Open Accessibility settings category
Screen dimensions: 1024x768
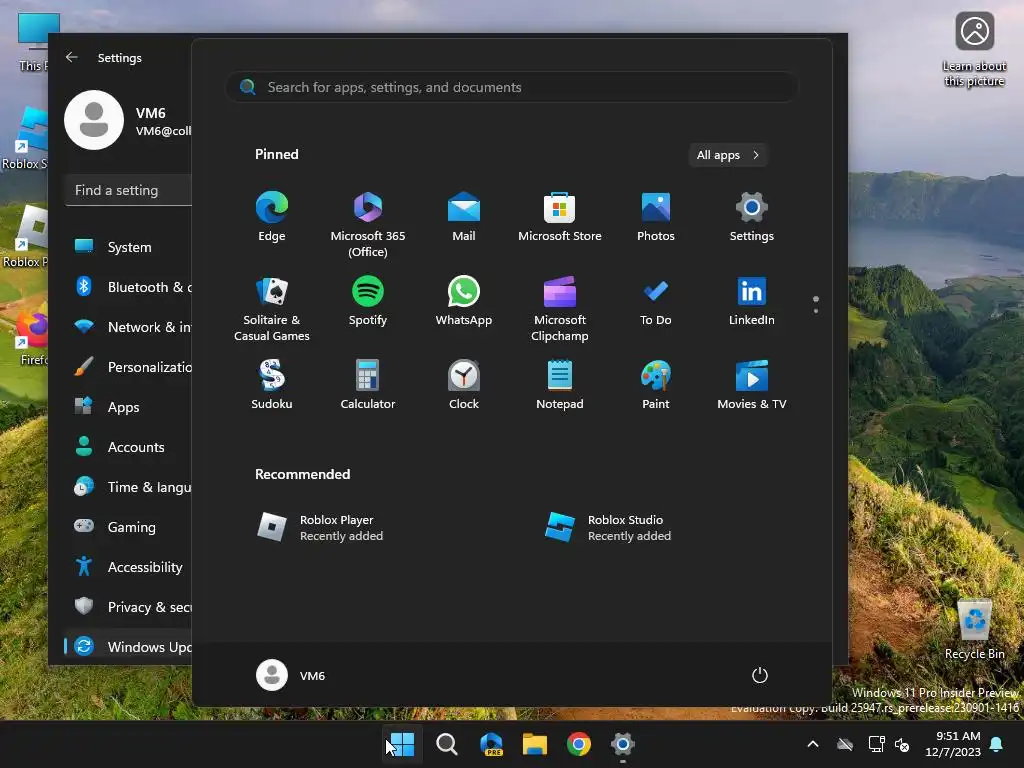pyautogui.click(x=129, y=567)
